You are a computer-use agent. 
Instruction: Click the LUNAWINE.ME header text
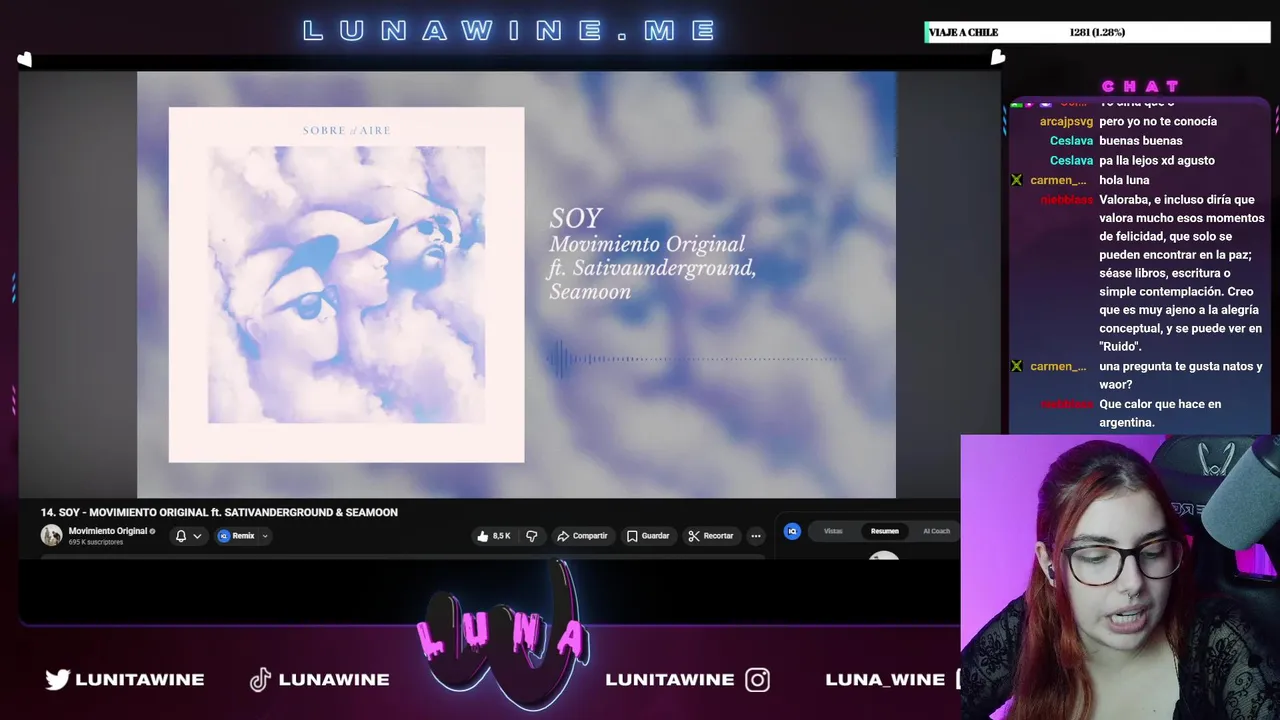click(x=510, y=31)
